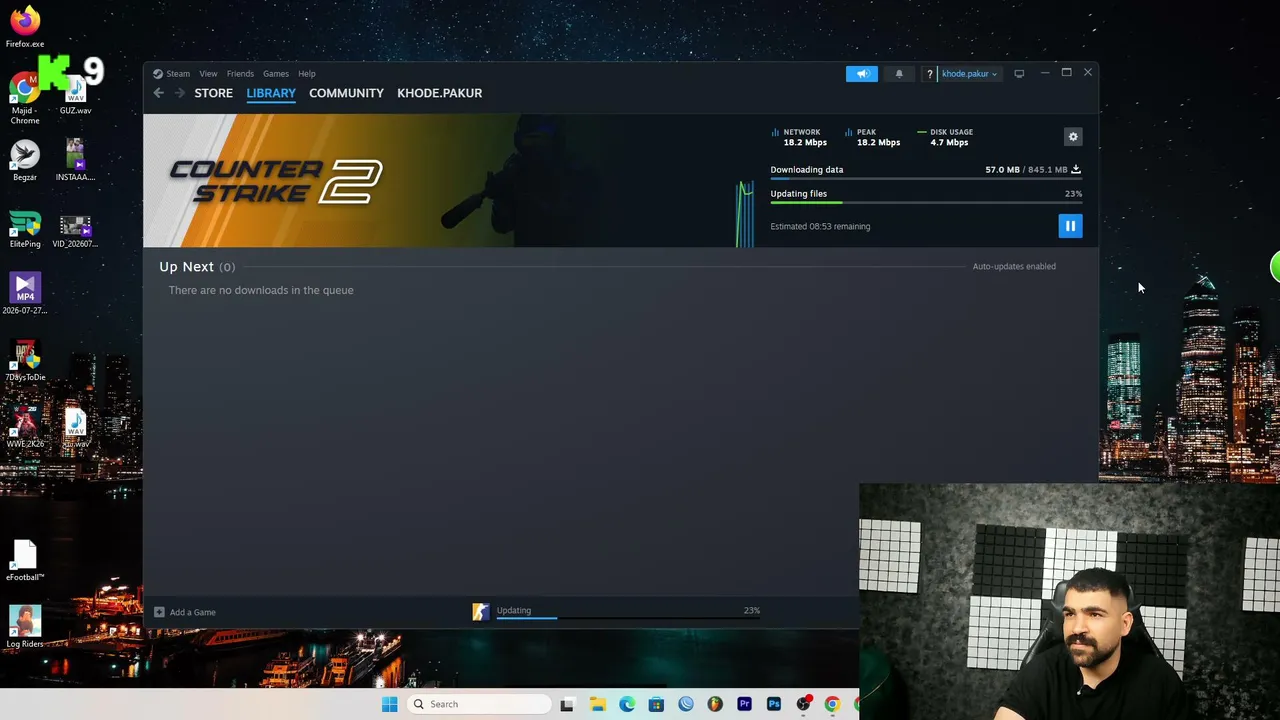Click the bottom Updating status progress bar
1280x720 pixels.
point(628,618)
